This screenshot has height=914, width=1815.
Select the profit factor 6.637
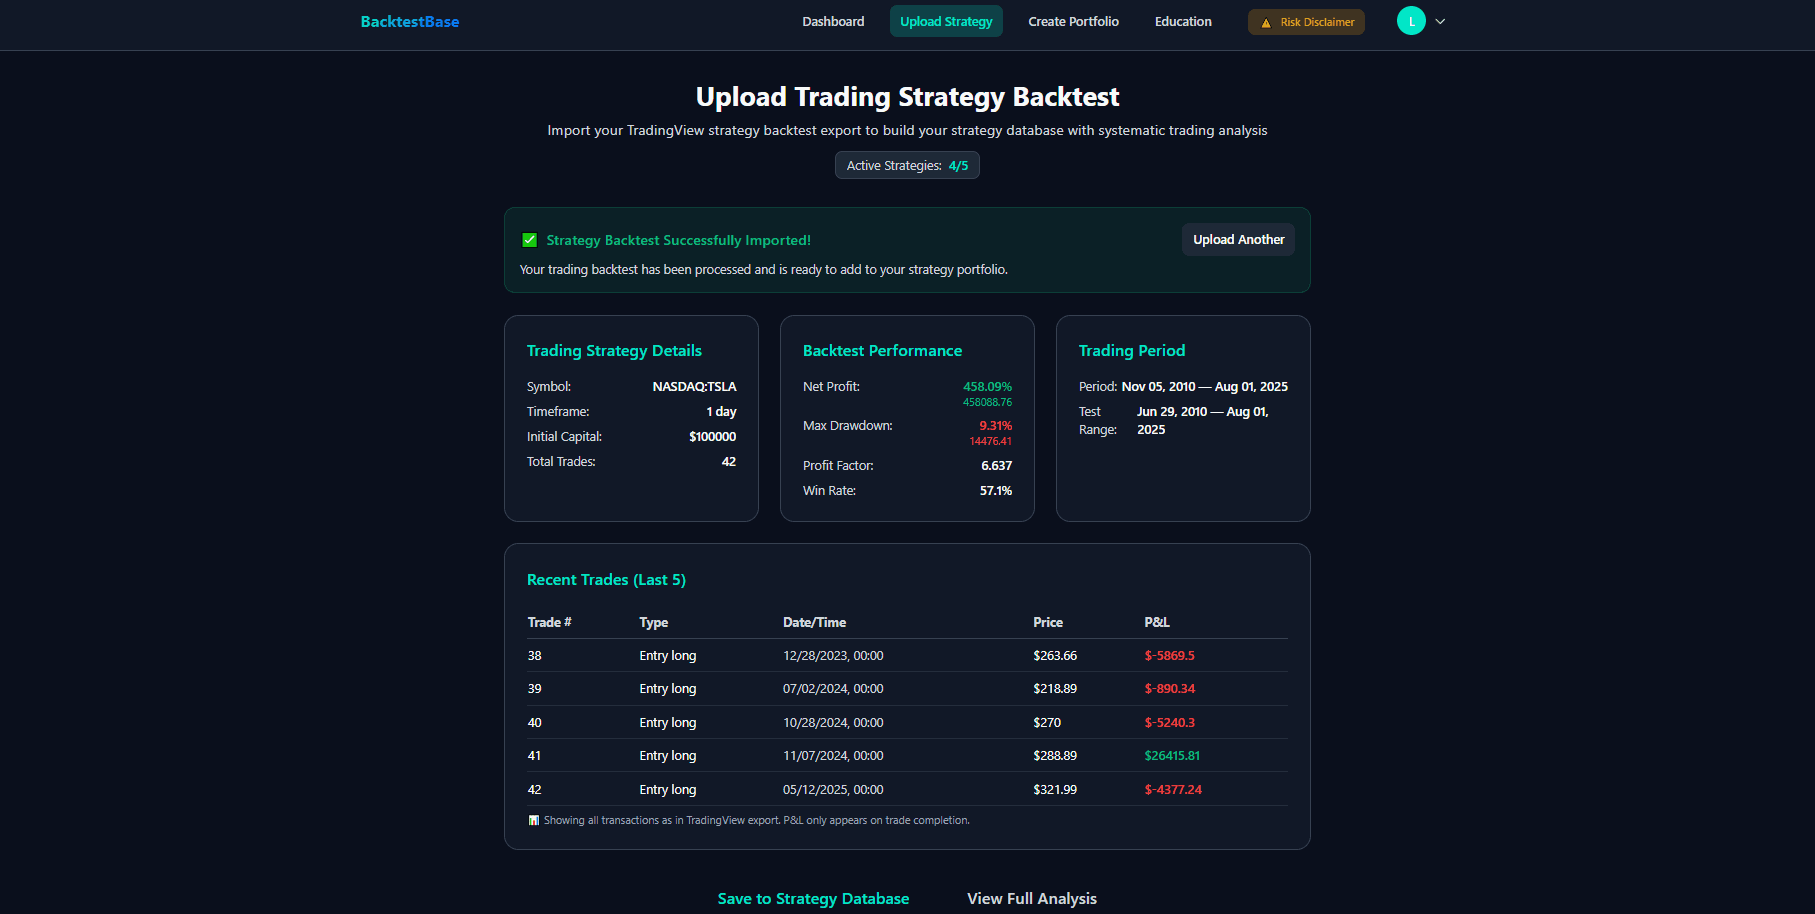(x=996, y=465)
